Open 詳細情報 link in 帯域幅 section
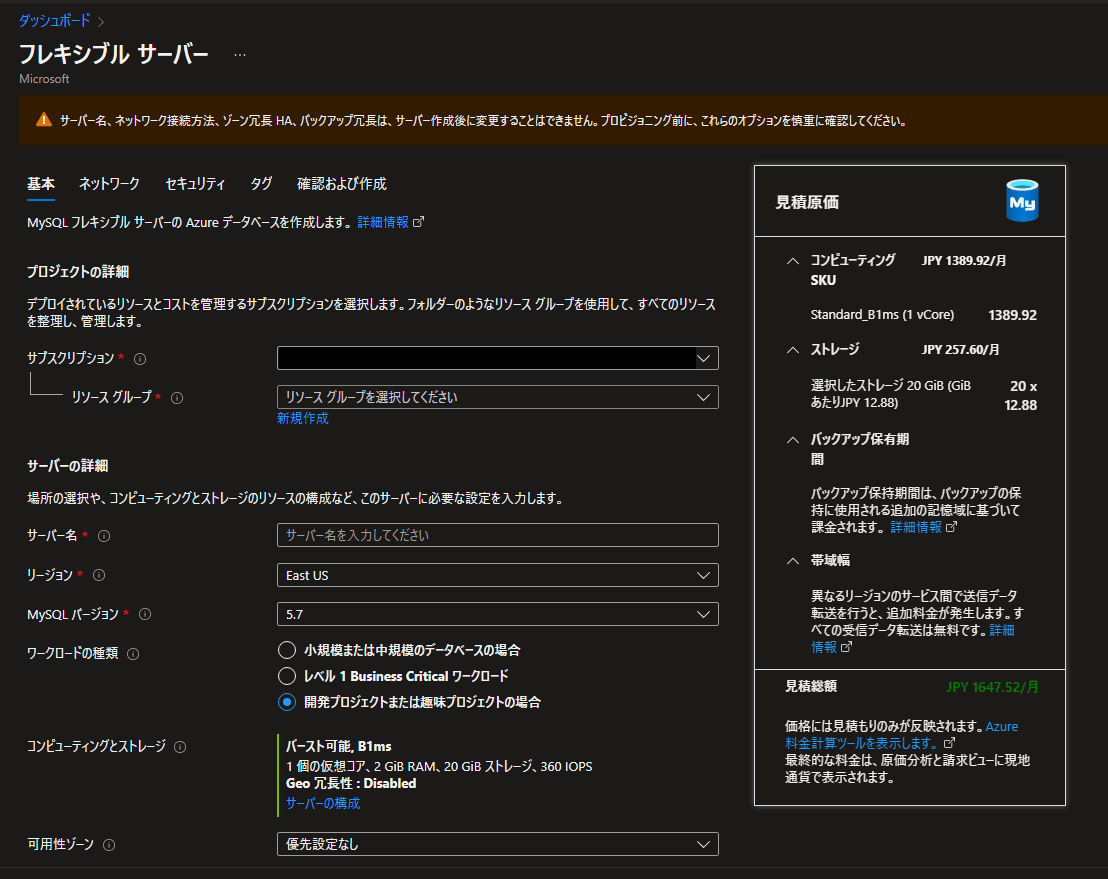The height and width of the screenshot is (879, 1108). (912, 639)
